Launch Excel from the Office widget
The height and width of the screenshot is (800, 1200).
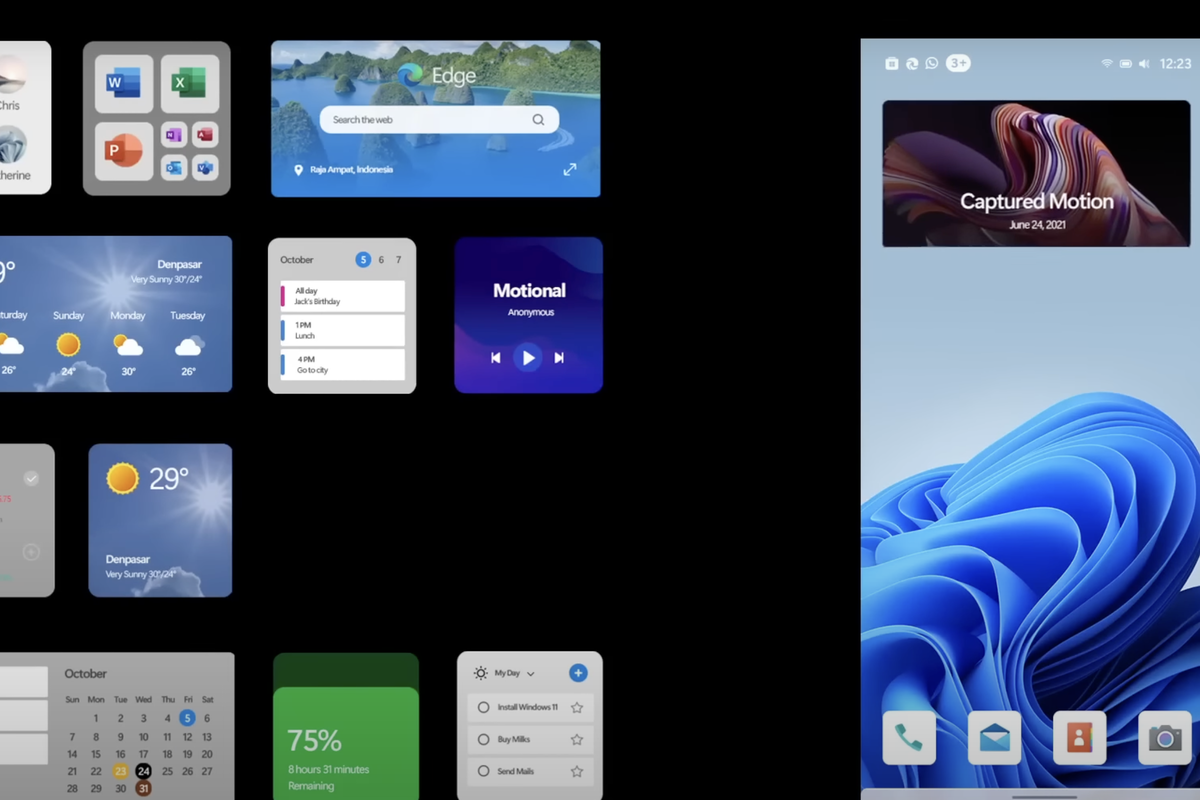pos(189,84)
